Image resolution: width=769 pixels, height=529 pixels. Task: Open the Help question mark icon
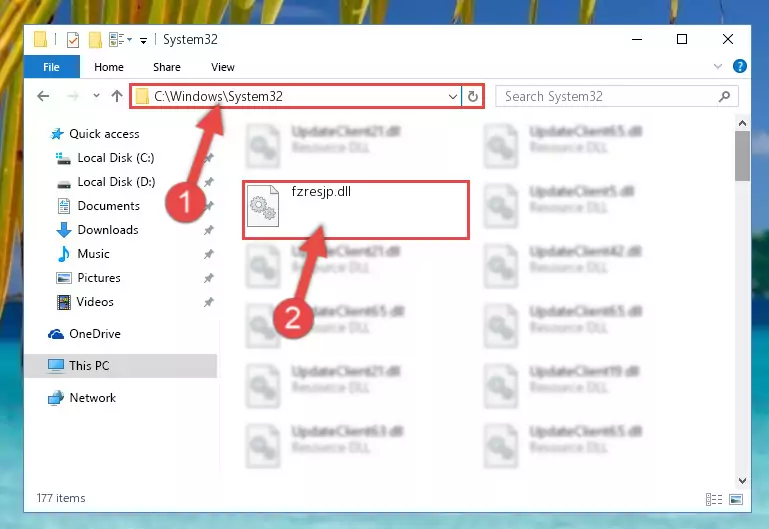[x=740, y=66]
